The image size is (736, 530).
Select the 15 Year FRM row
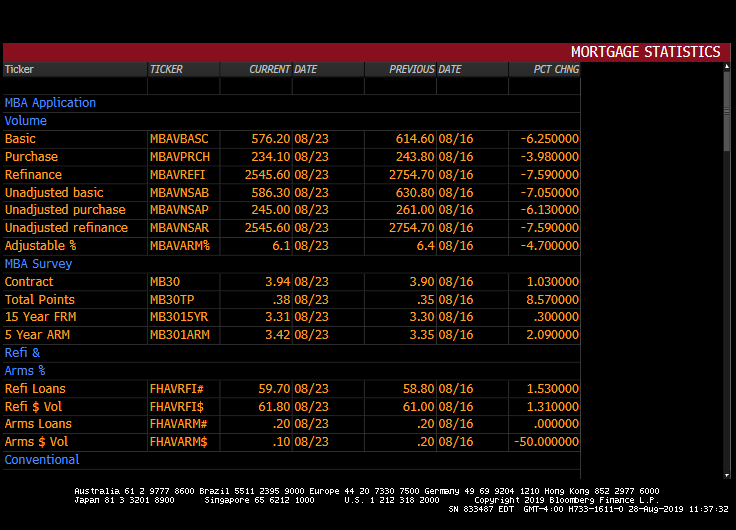291,317
